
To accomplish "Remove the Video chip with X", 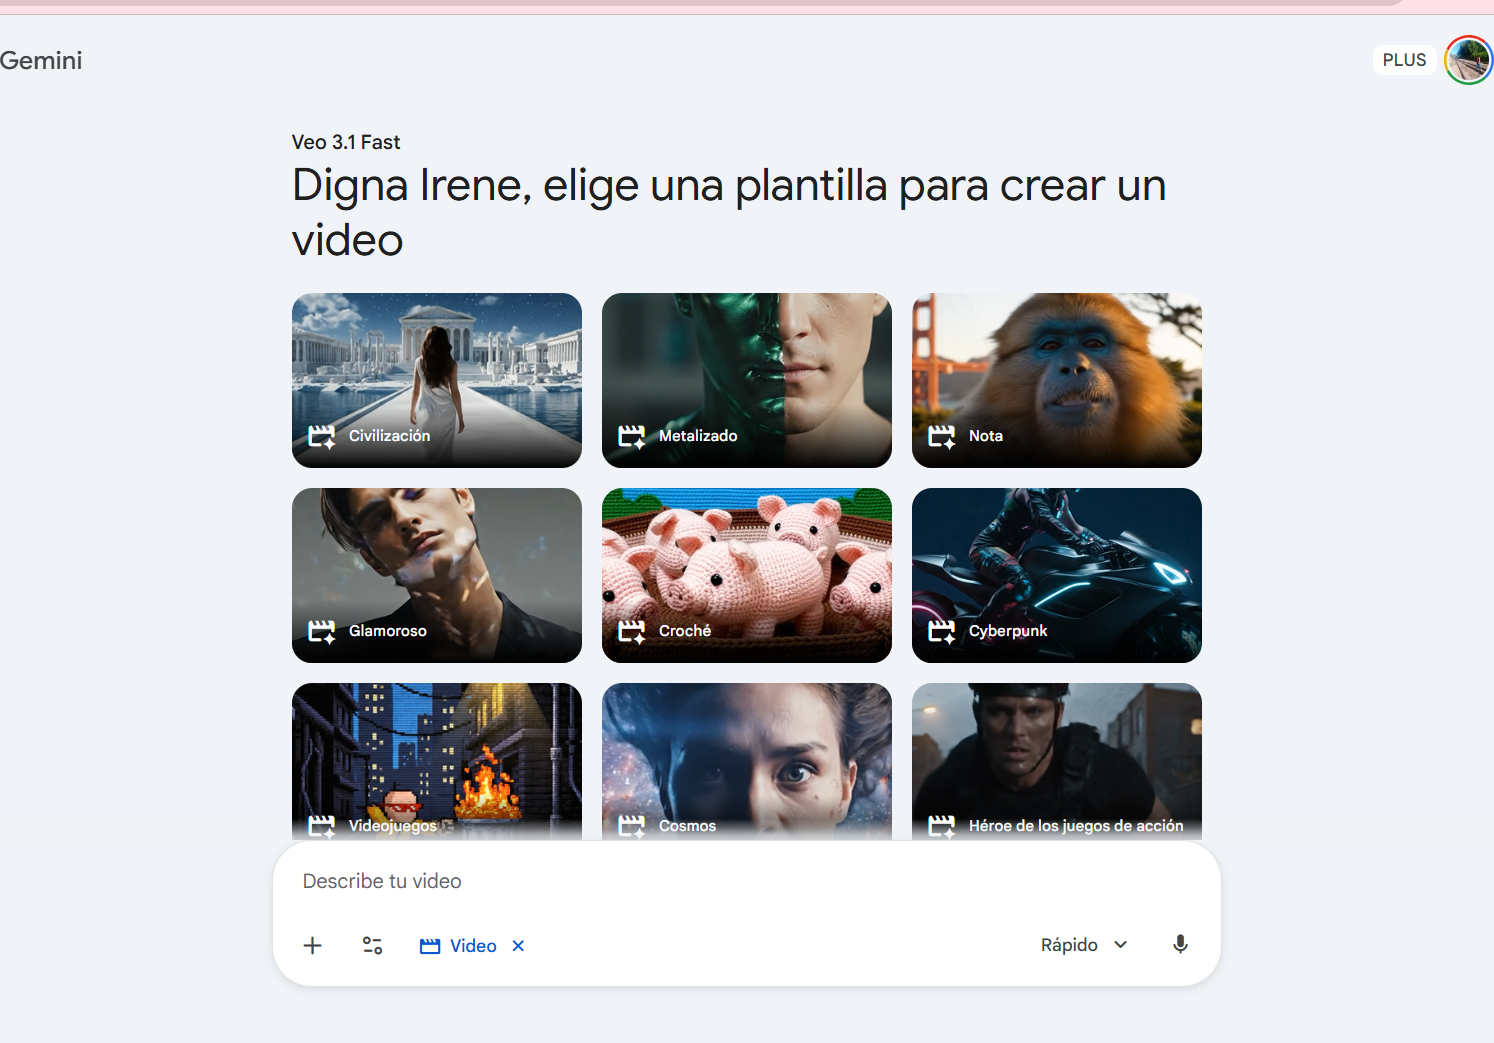I will [518, 946].
